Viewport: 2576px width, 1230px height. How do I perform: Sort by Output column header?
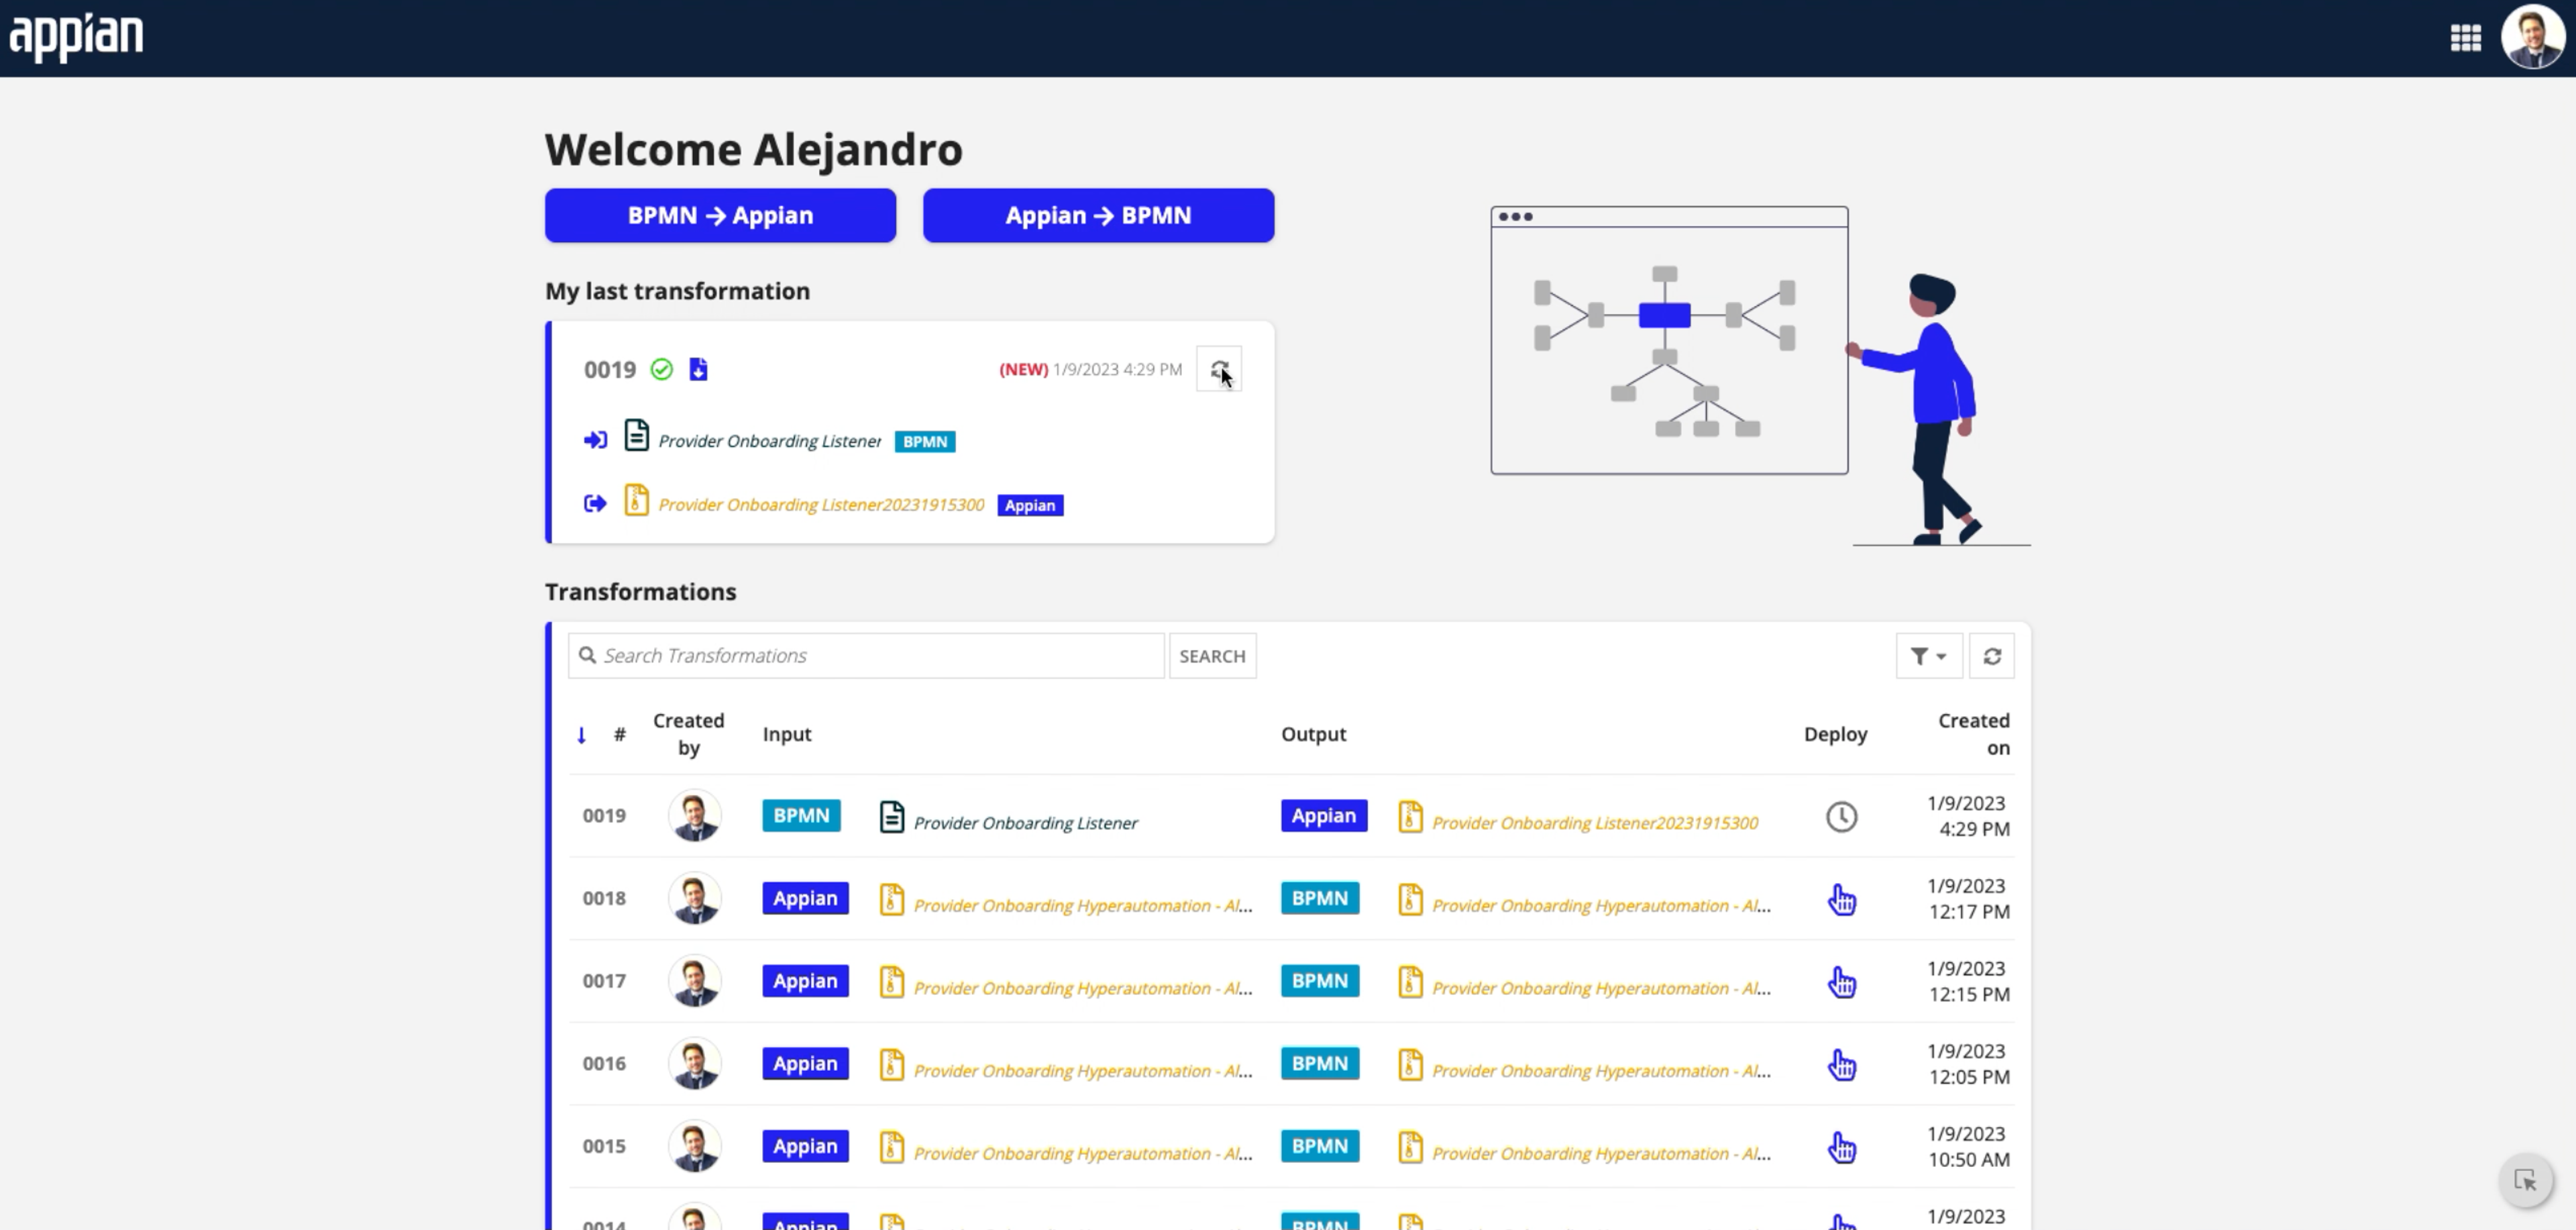(1313, 734)
